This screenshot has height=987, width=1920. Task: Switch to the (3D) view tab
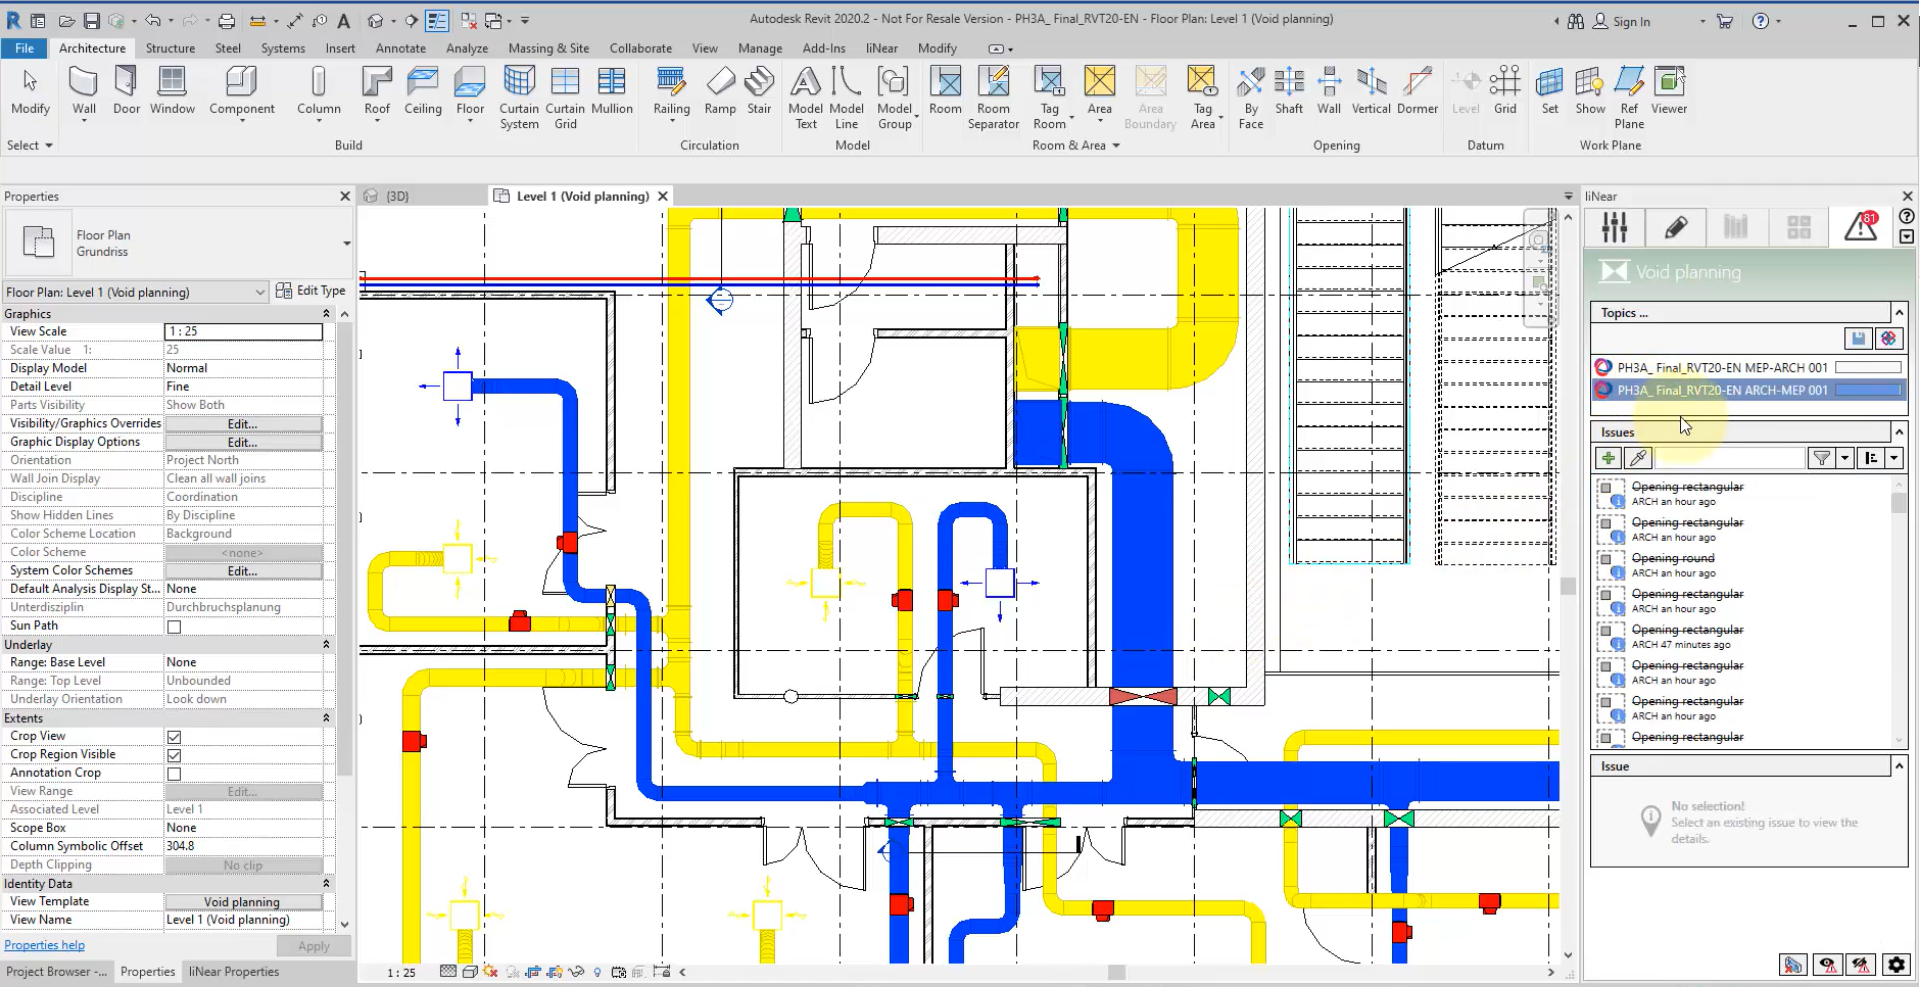(x=397, y=196)
